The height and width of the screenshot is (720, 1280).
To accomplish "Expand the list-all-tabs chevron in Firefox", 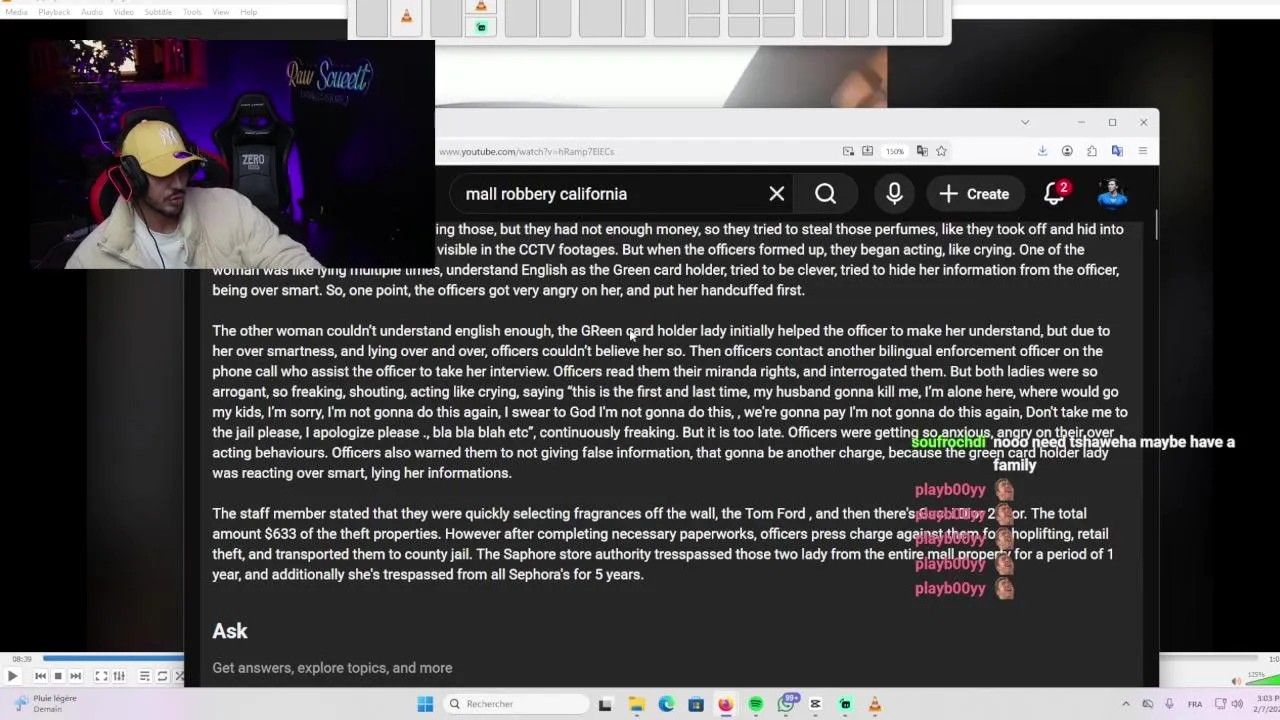I will point(1025,122).
